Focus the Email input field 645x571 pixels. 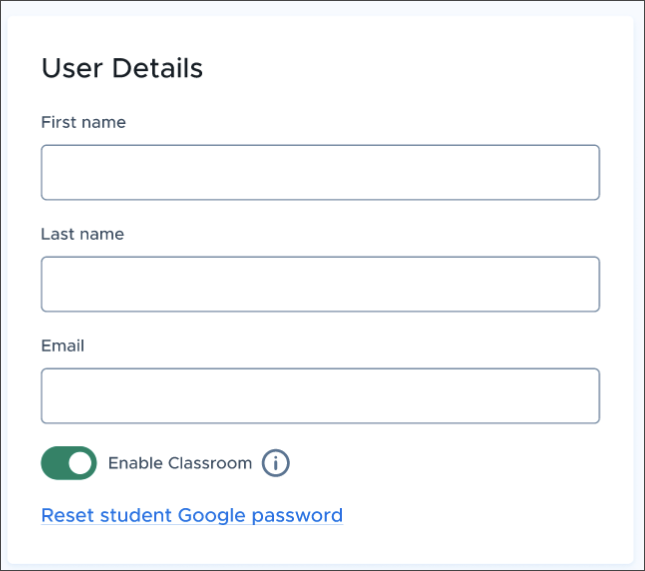[320, 396]
